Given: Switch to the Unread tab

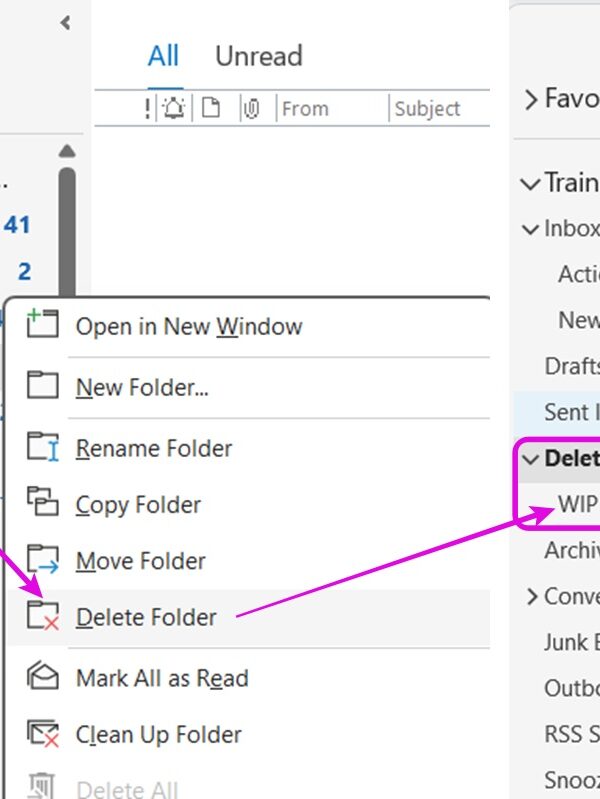Looking at the screenshot, I should click(x=258, y=56).
